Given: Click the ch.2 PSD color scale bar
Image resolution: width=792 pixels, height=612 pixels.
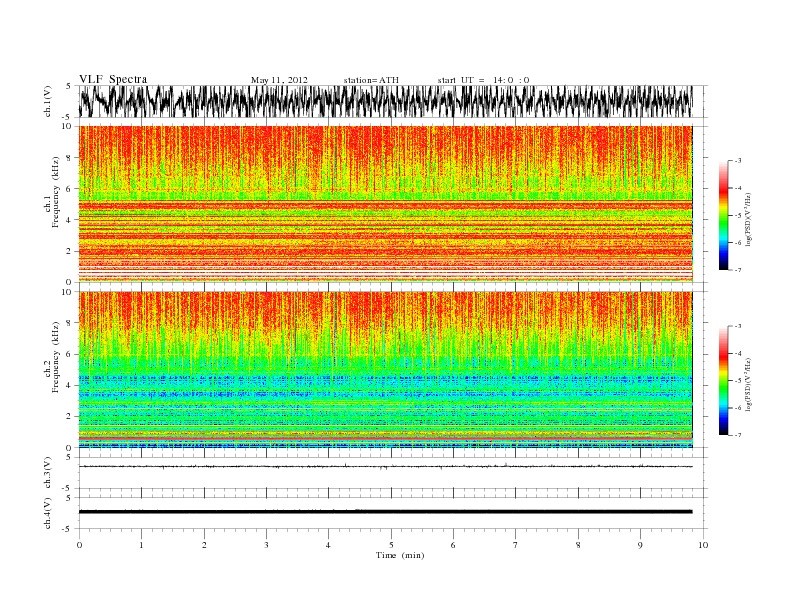Looking at the screenshot, I should coord(724,380).
